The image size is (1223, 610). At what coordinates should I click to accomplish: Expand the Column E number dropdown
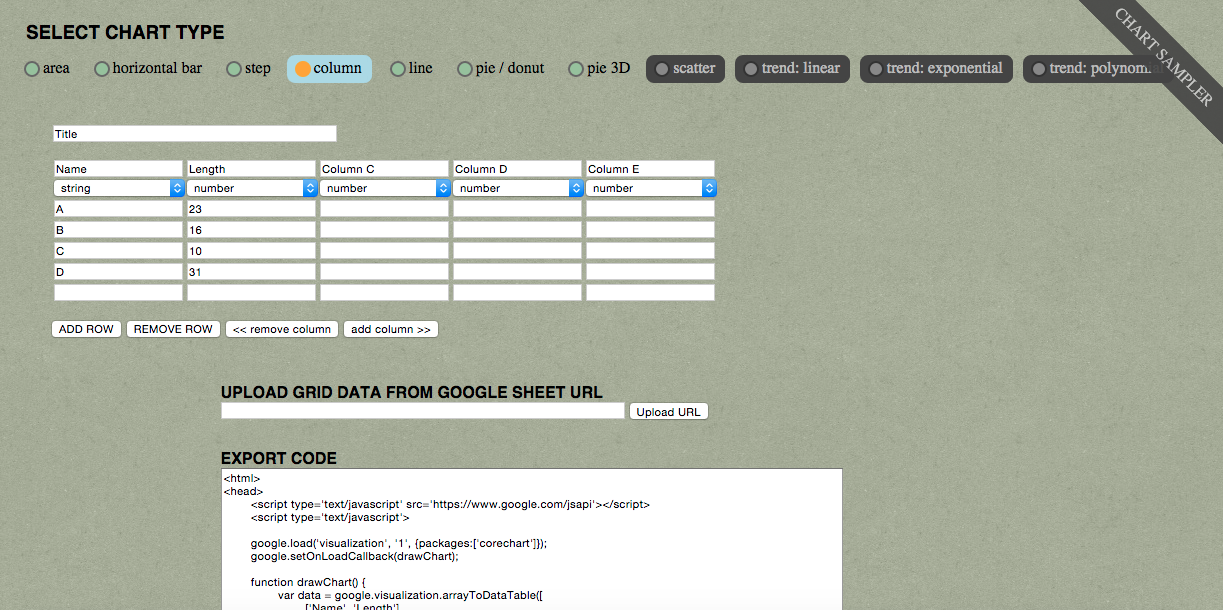coord(651,188)
